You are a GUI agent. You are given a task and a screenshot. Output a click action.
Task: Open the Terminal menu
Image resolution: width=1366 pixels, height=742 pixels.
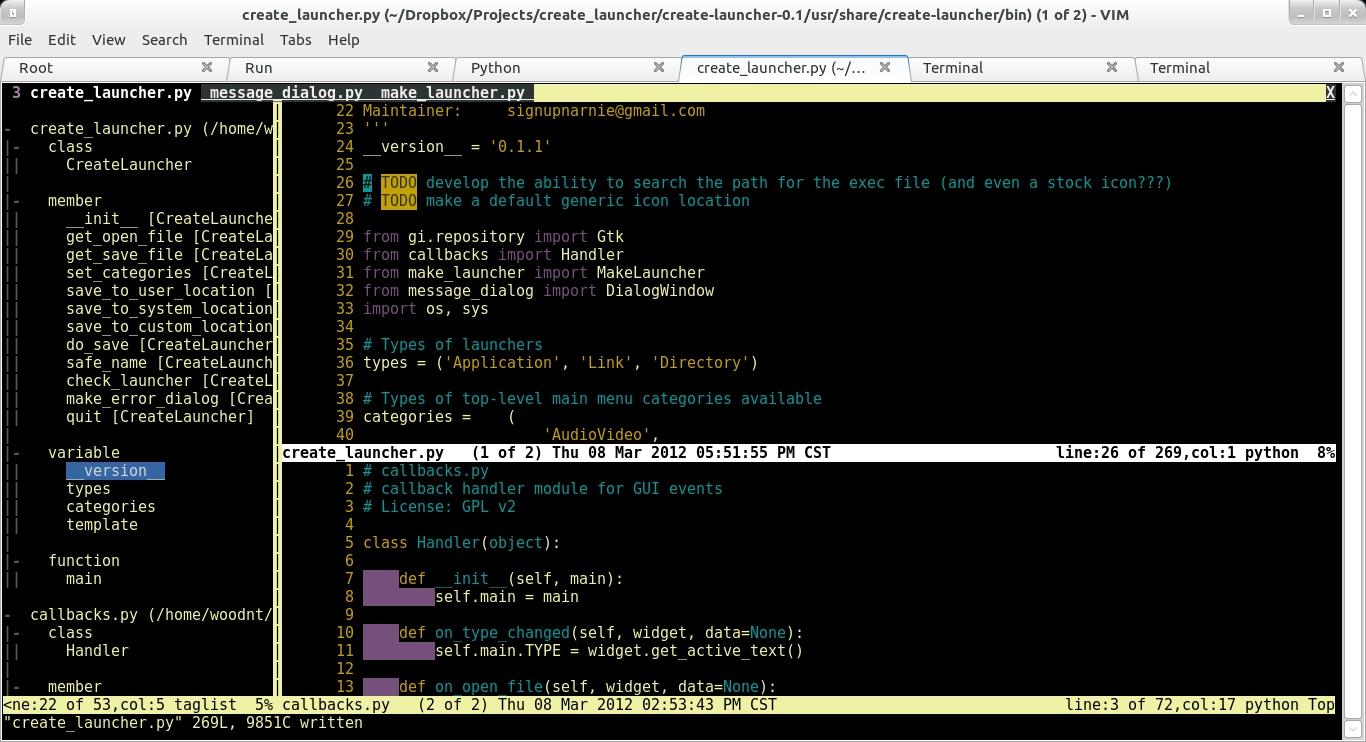click(x=234, y=40)
